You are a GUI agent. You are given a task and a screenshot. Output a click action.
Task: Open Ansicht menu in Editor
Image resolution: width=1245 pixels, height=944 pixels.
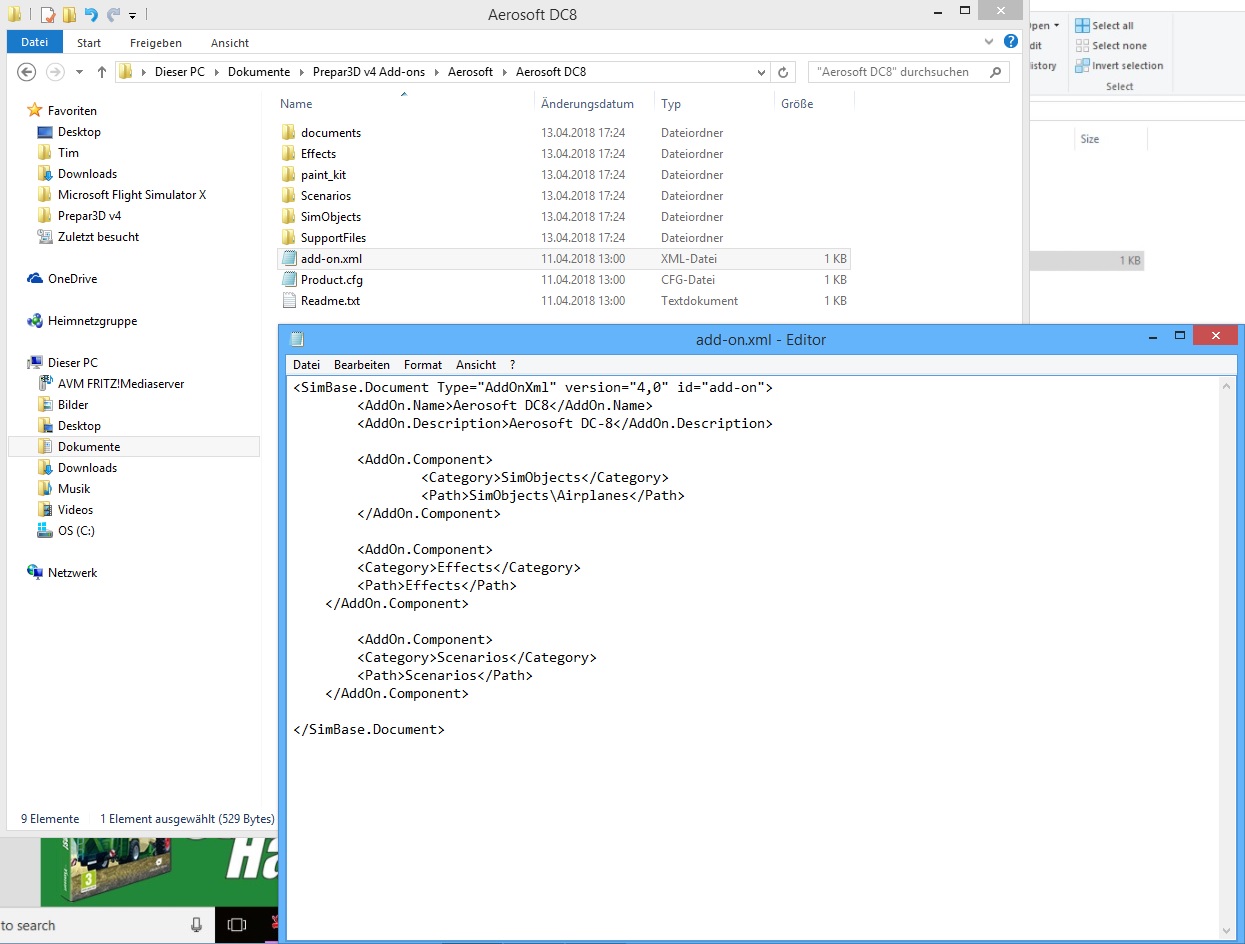476,365
